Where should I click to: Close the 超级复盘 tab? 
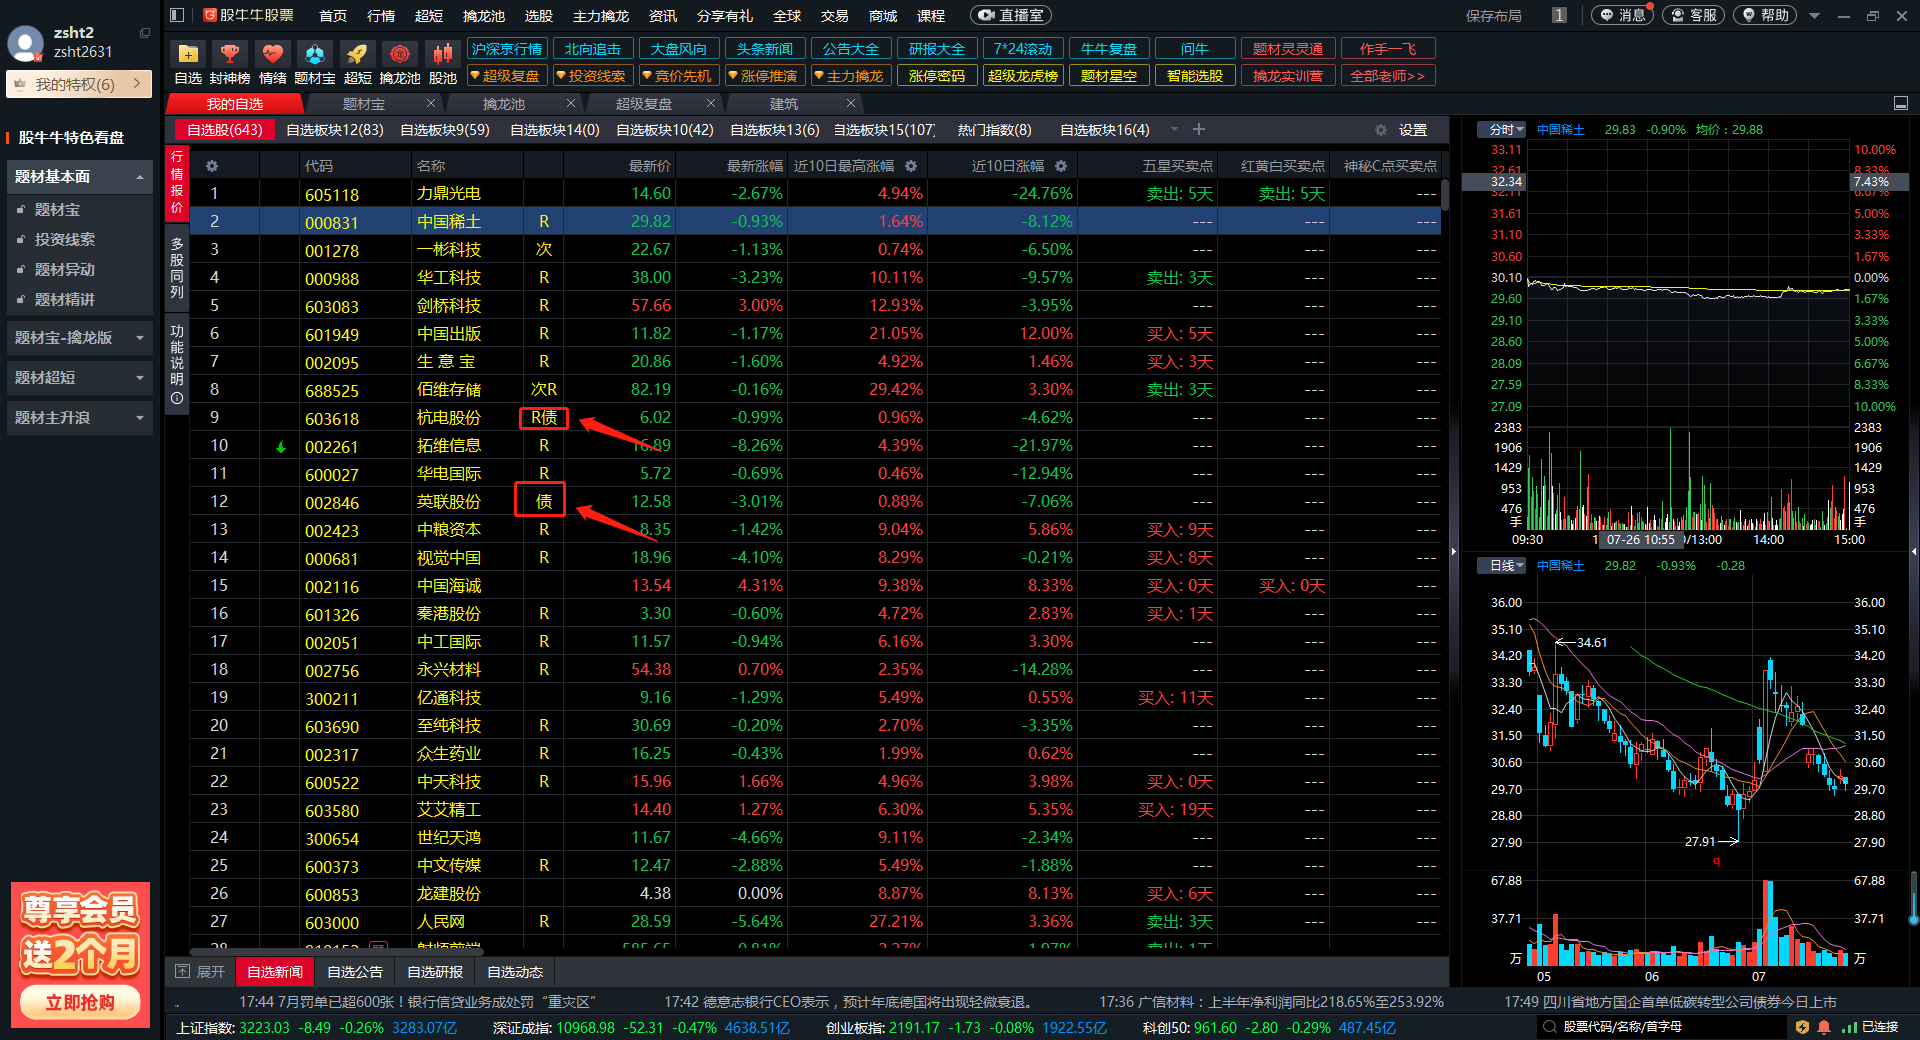(x=711, y=103)
